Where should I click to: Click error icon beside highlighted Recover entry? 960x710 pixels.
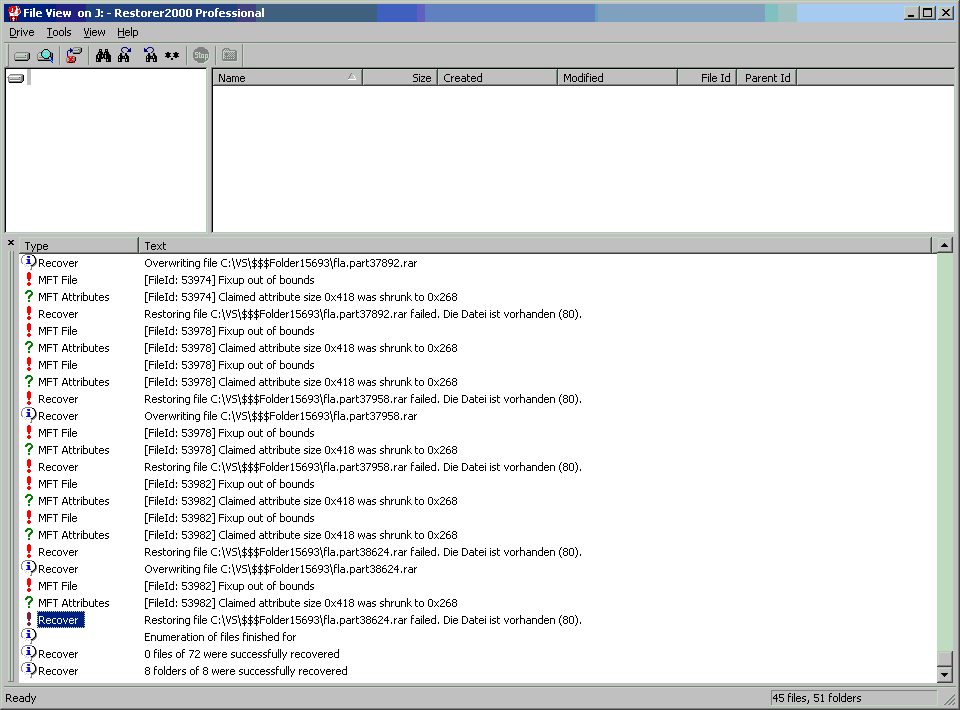point(29,619)
